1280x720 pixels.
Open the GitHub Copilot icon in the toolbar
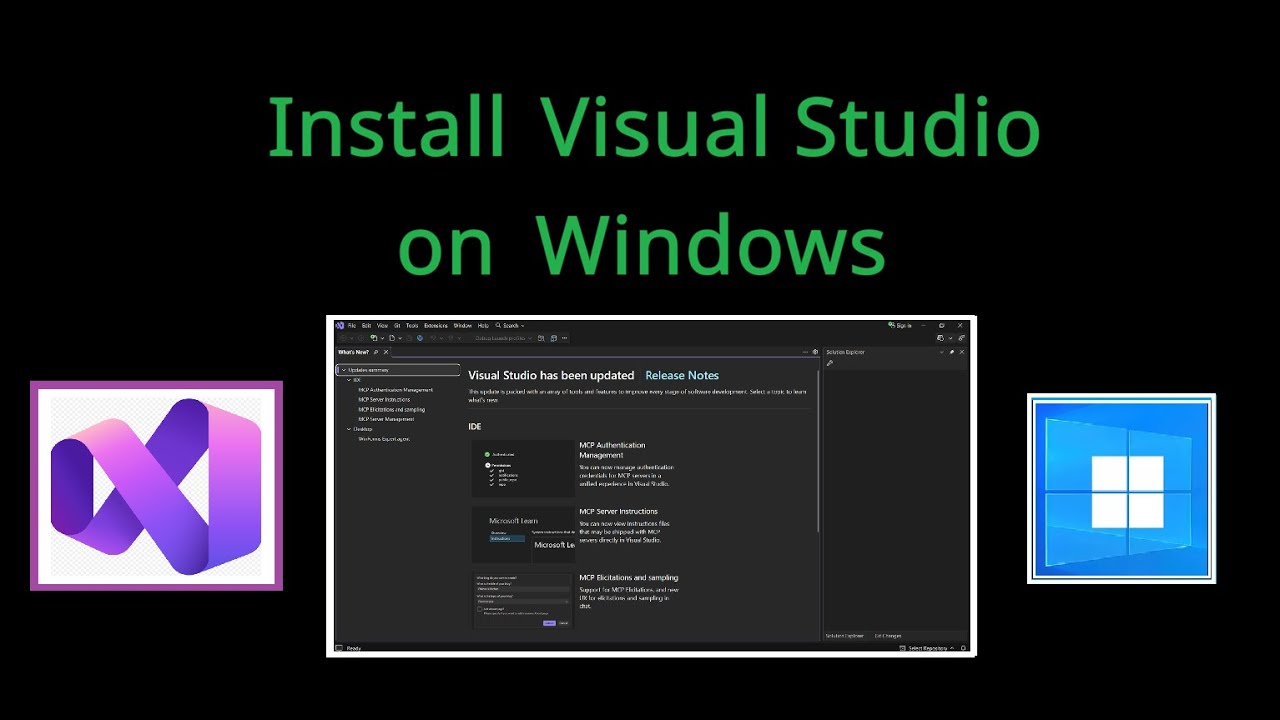pos(942,338)
